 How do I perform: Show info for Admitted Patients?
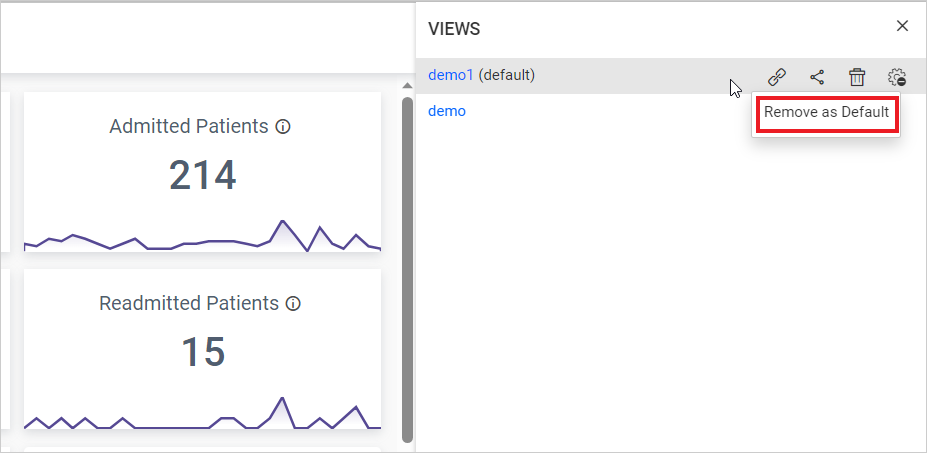tap(283, 127)
